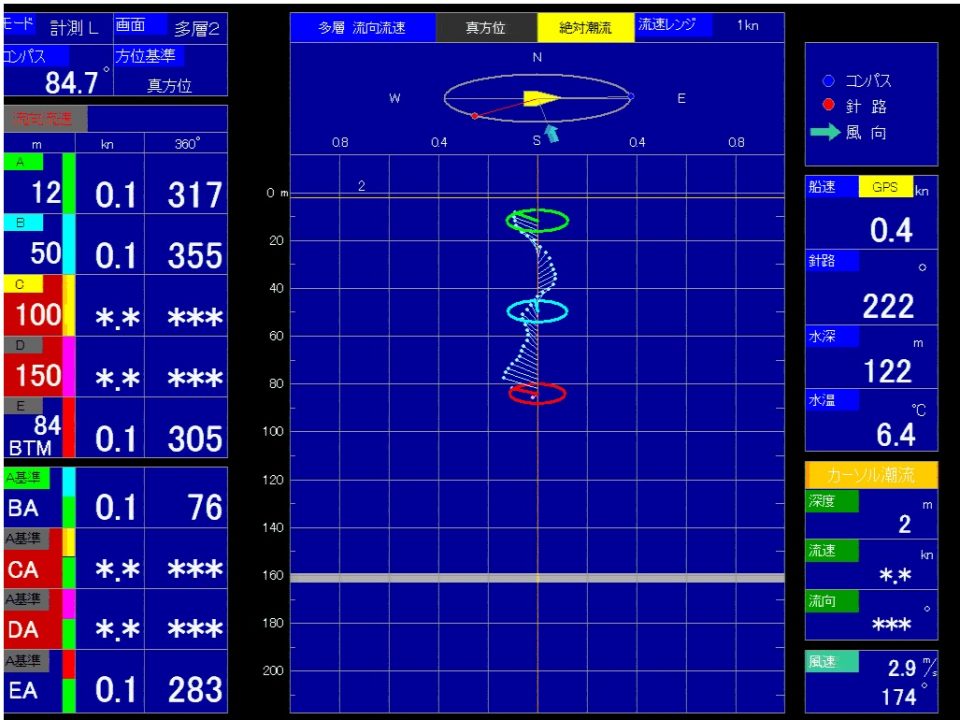This screenshot has height=720, width=960.
Task: Select the 多層 流向流速 tab
Action: pyautogui.click(x=362, y=28)
